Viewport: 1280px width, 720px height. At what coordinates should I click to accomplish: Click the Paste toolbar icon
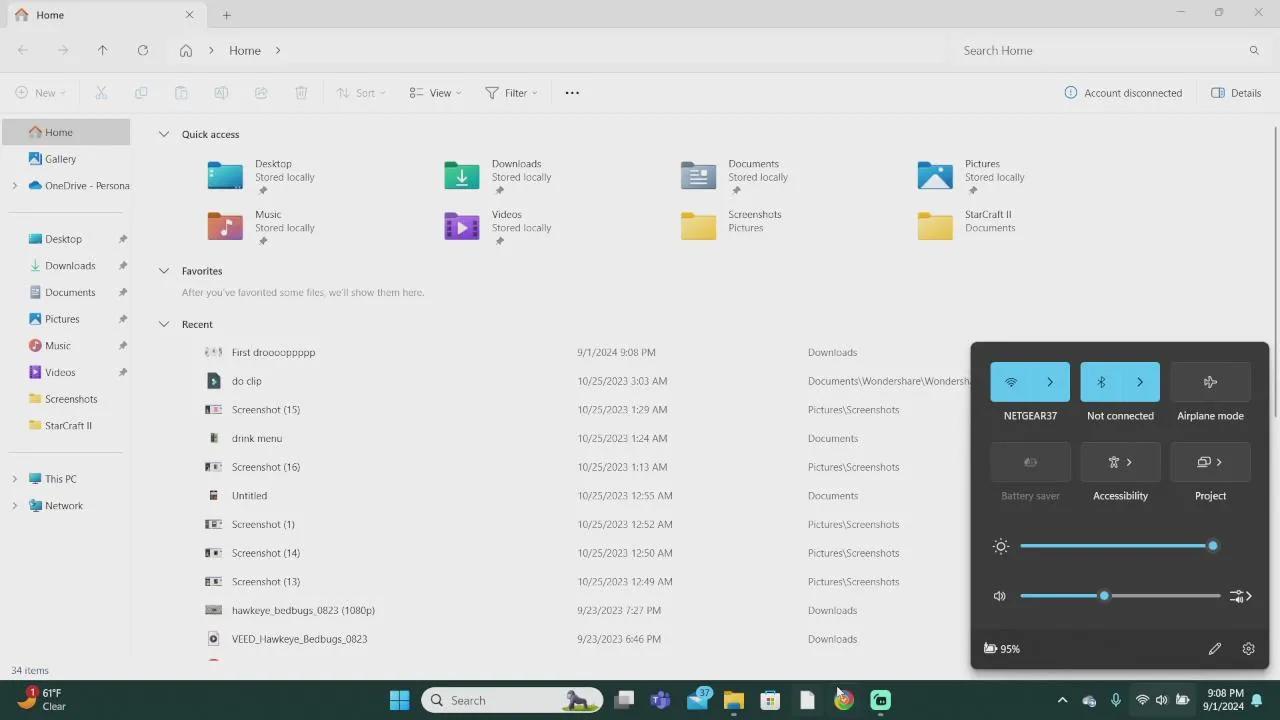[181, 93]
